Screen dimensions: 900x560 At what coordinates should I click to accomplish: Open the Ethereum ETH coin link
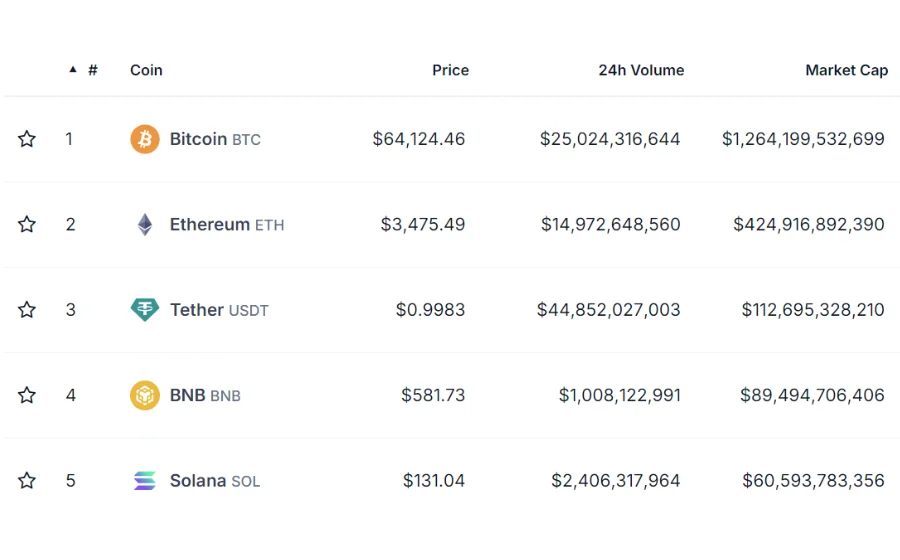[227, 224]
